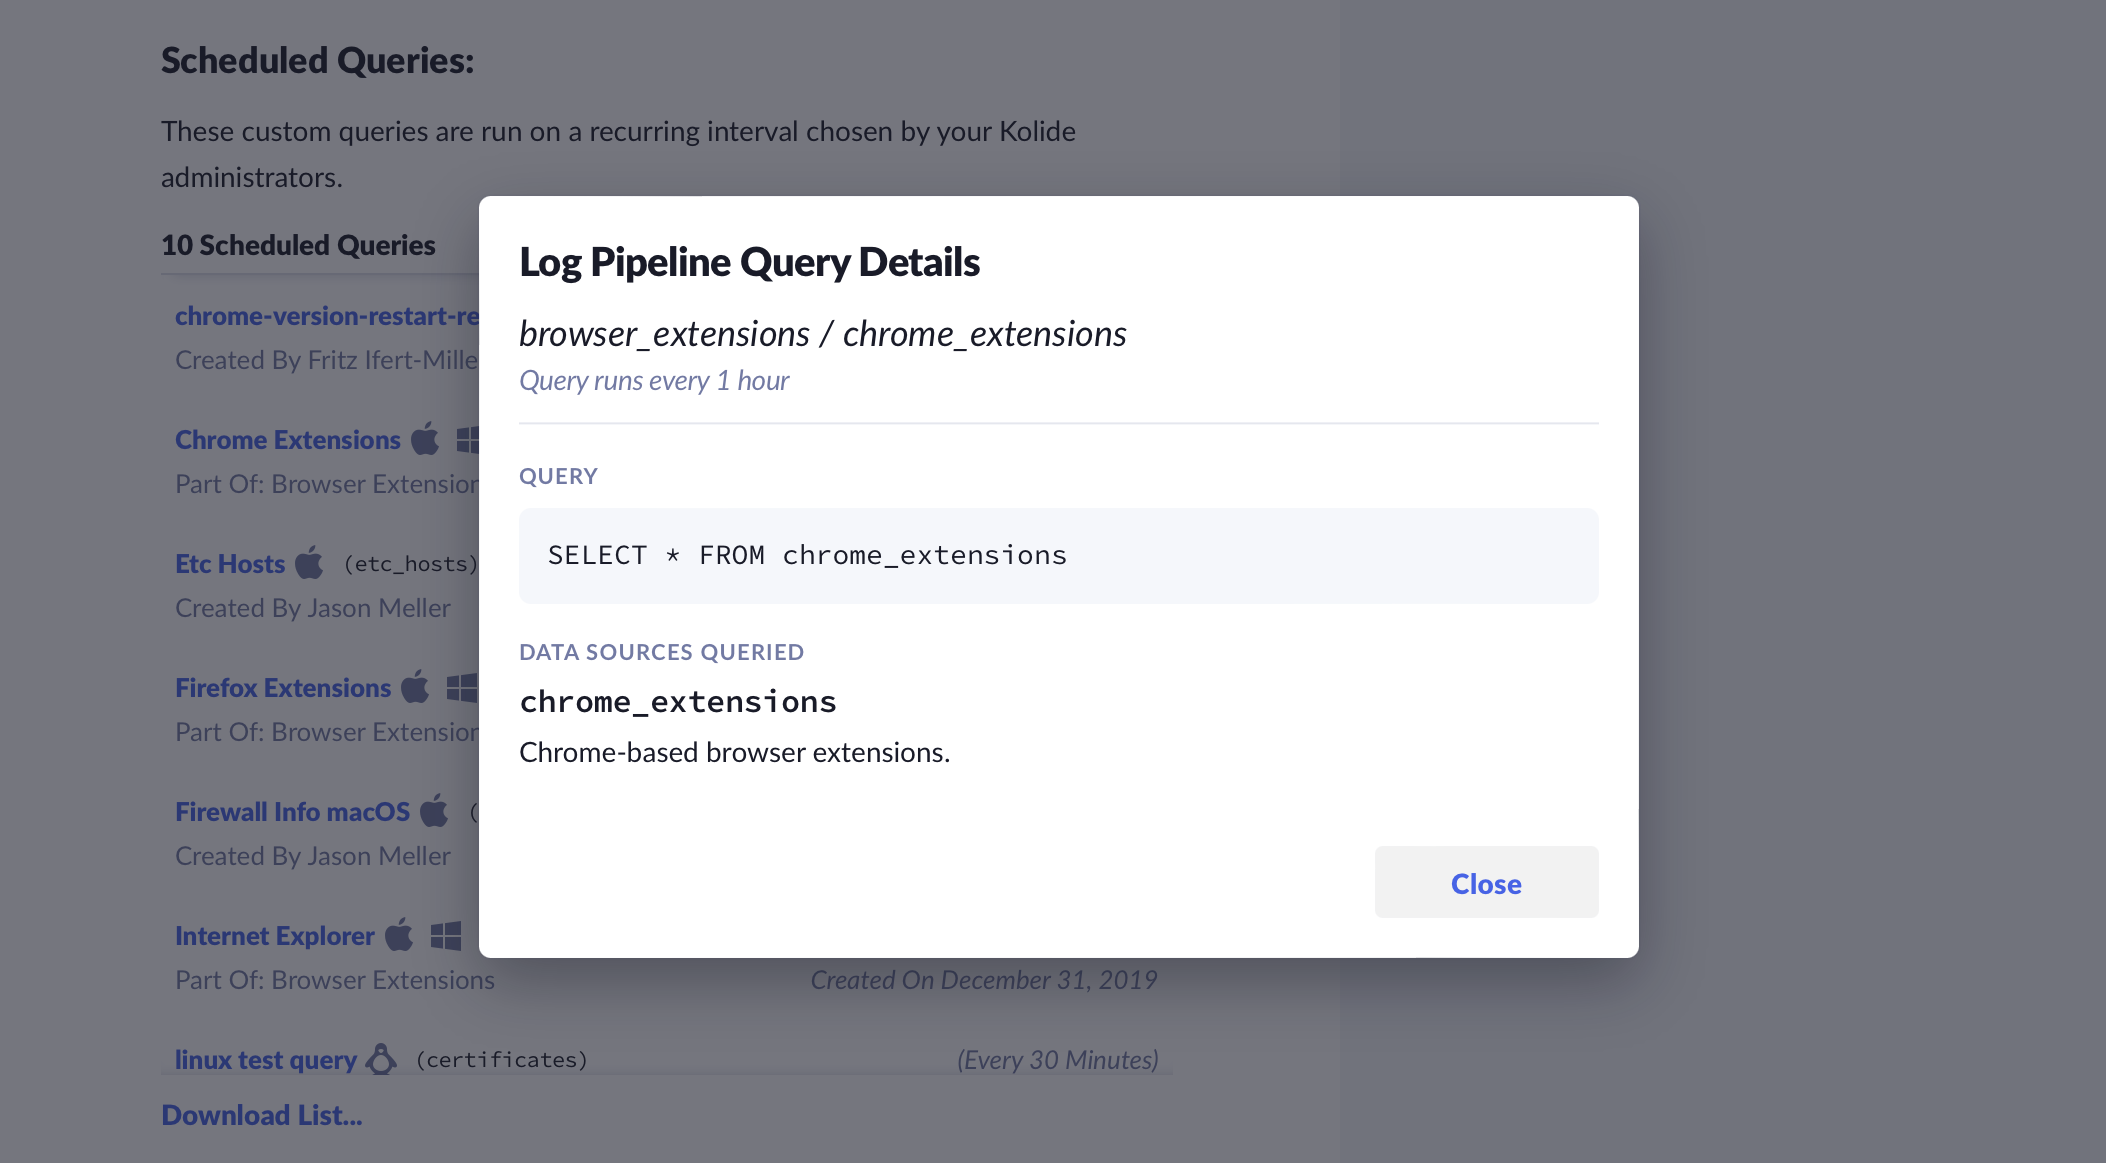Click the SELECT query code block

pos(1058,556)
